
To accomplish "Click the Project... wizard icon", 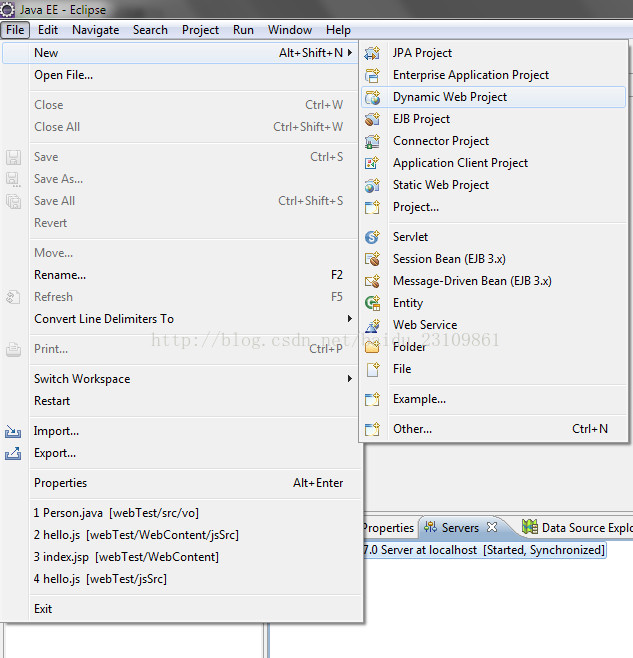I will 372,207.
